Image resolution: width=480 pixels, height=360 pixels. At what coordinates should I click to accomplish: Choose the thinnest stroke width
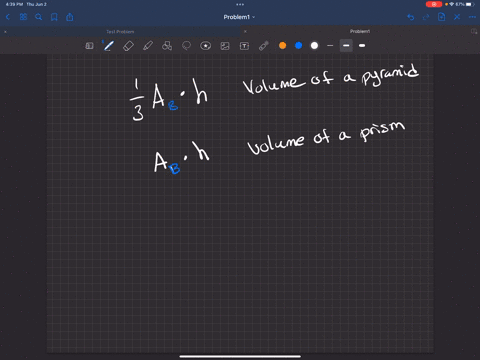tap(330, 46)
